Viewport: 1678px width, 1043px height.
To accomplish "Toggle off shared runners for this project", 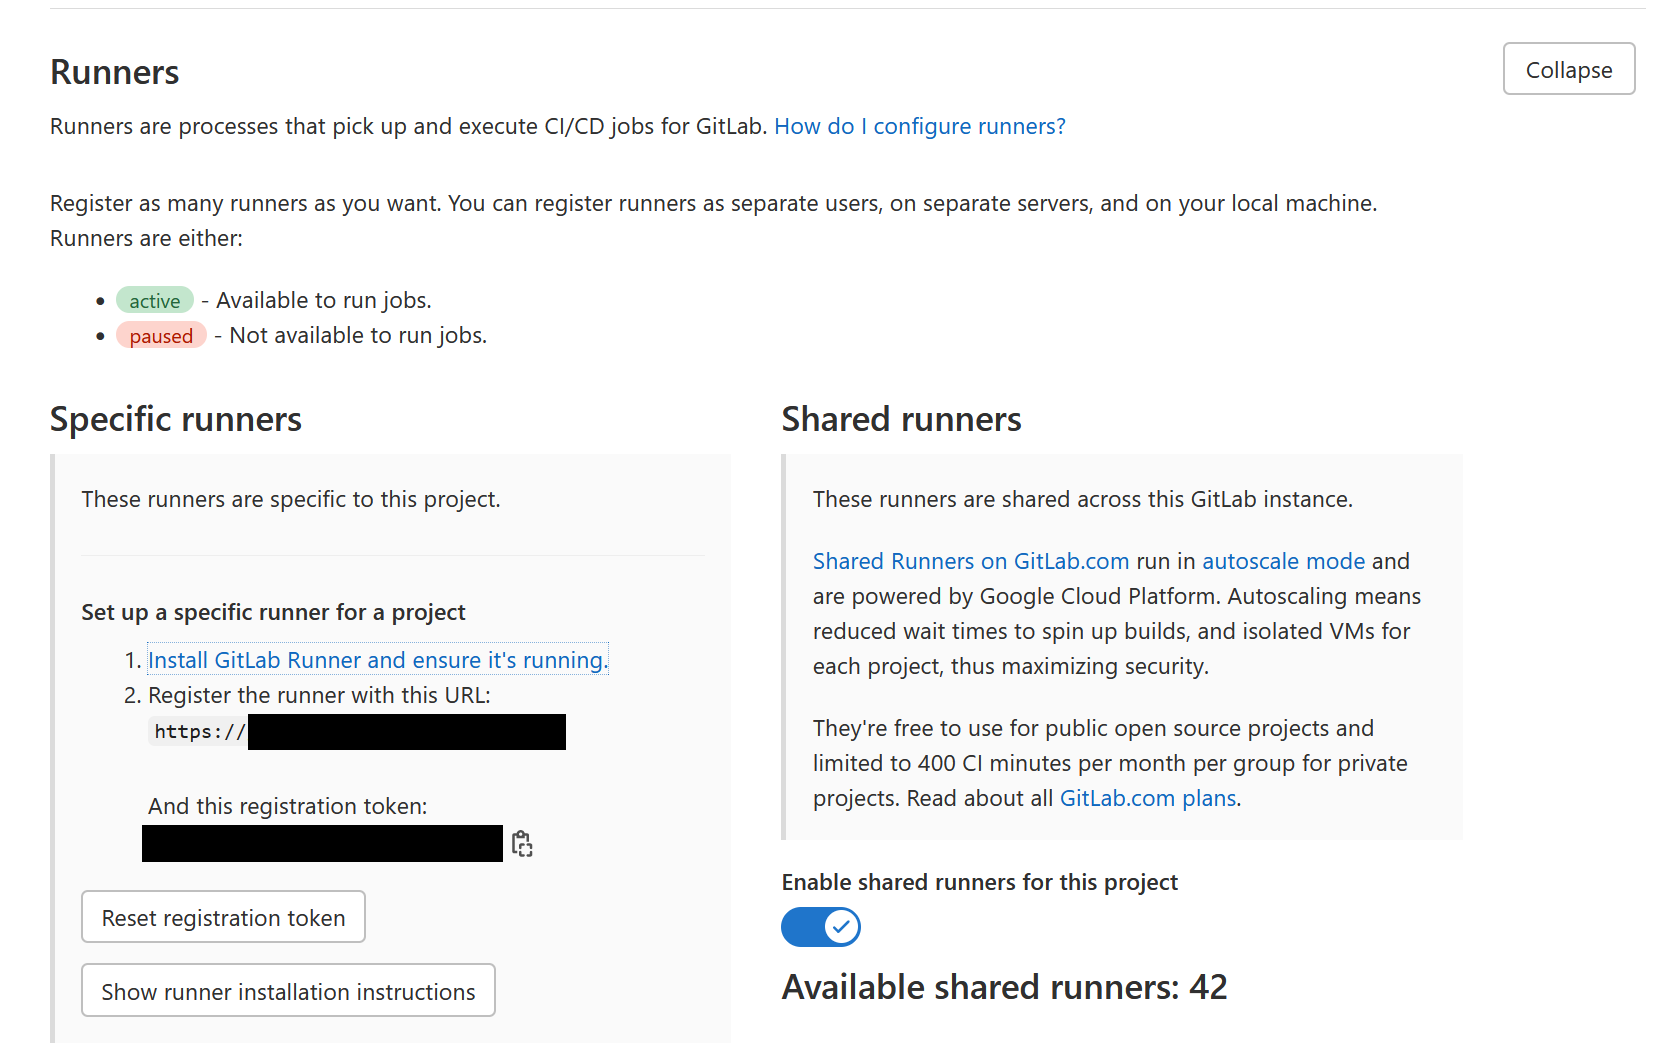I will [x=820, y=927].
